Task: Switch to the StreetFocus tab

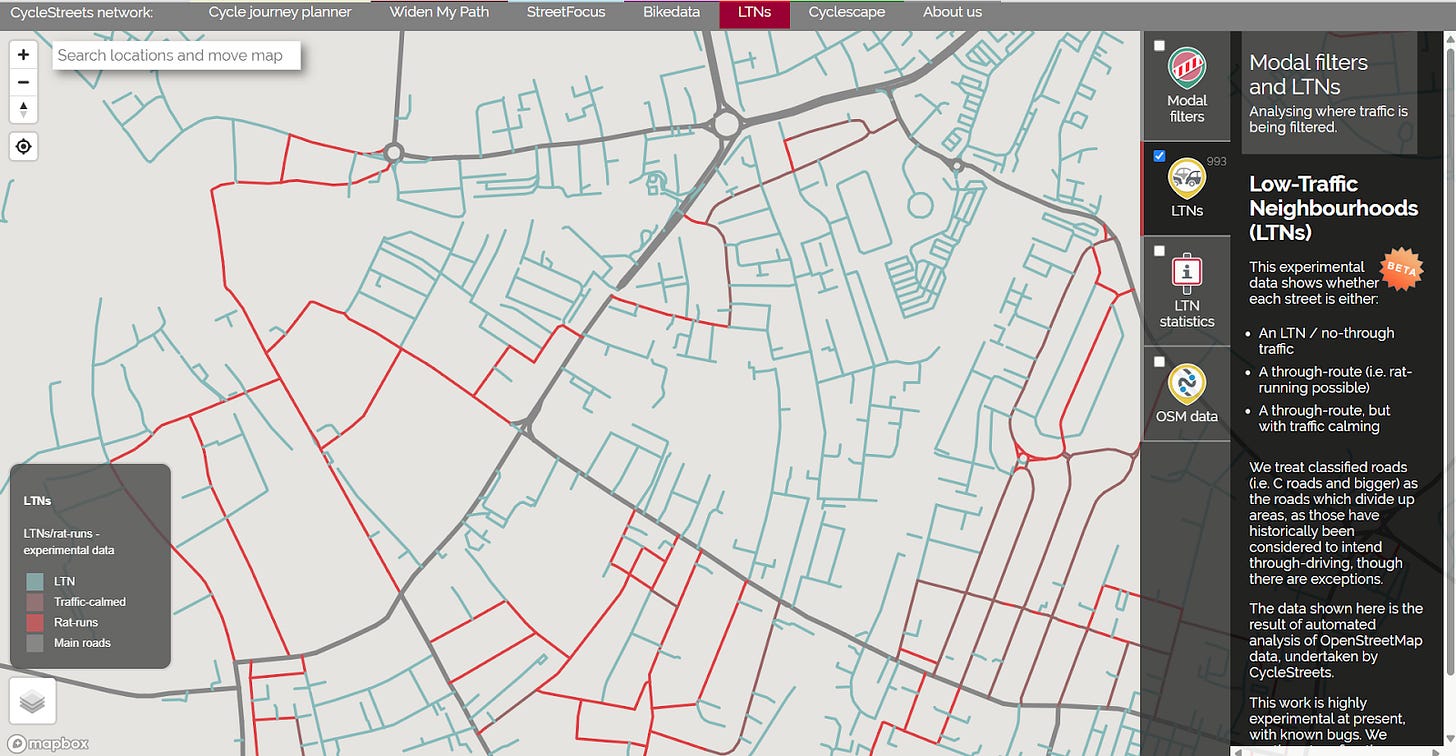Action: coord(566,13)
